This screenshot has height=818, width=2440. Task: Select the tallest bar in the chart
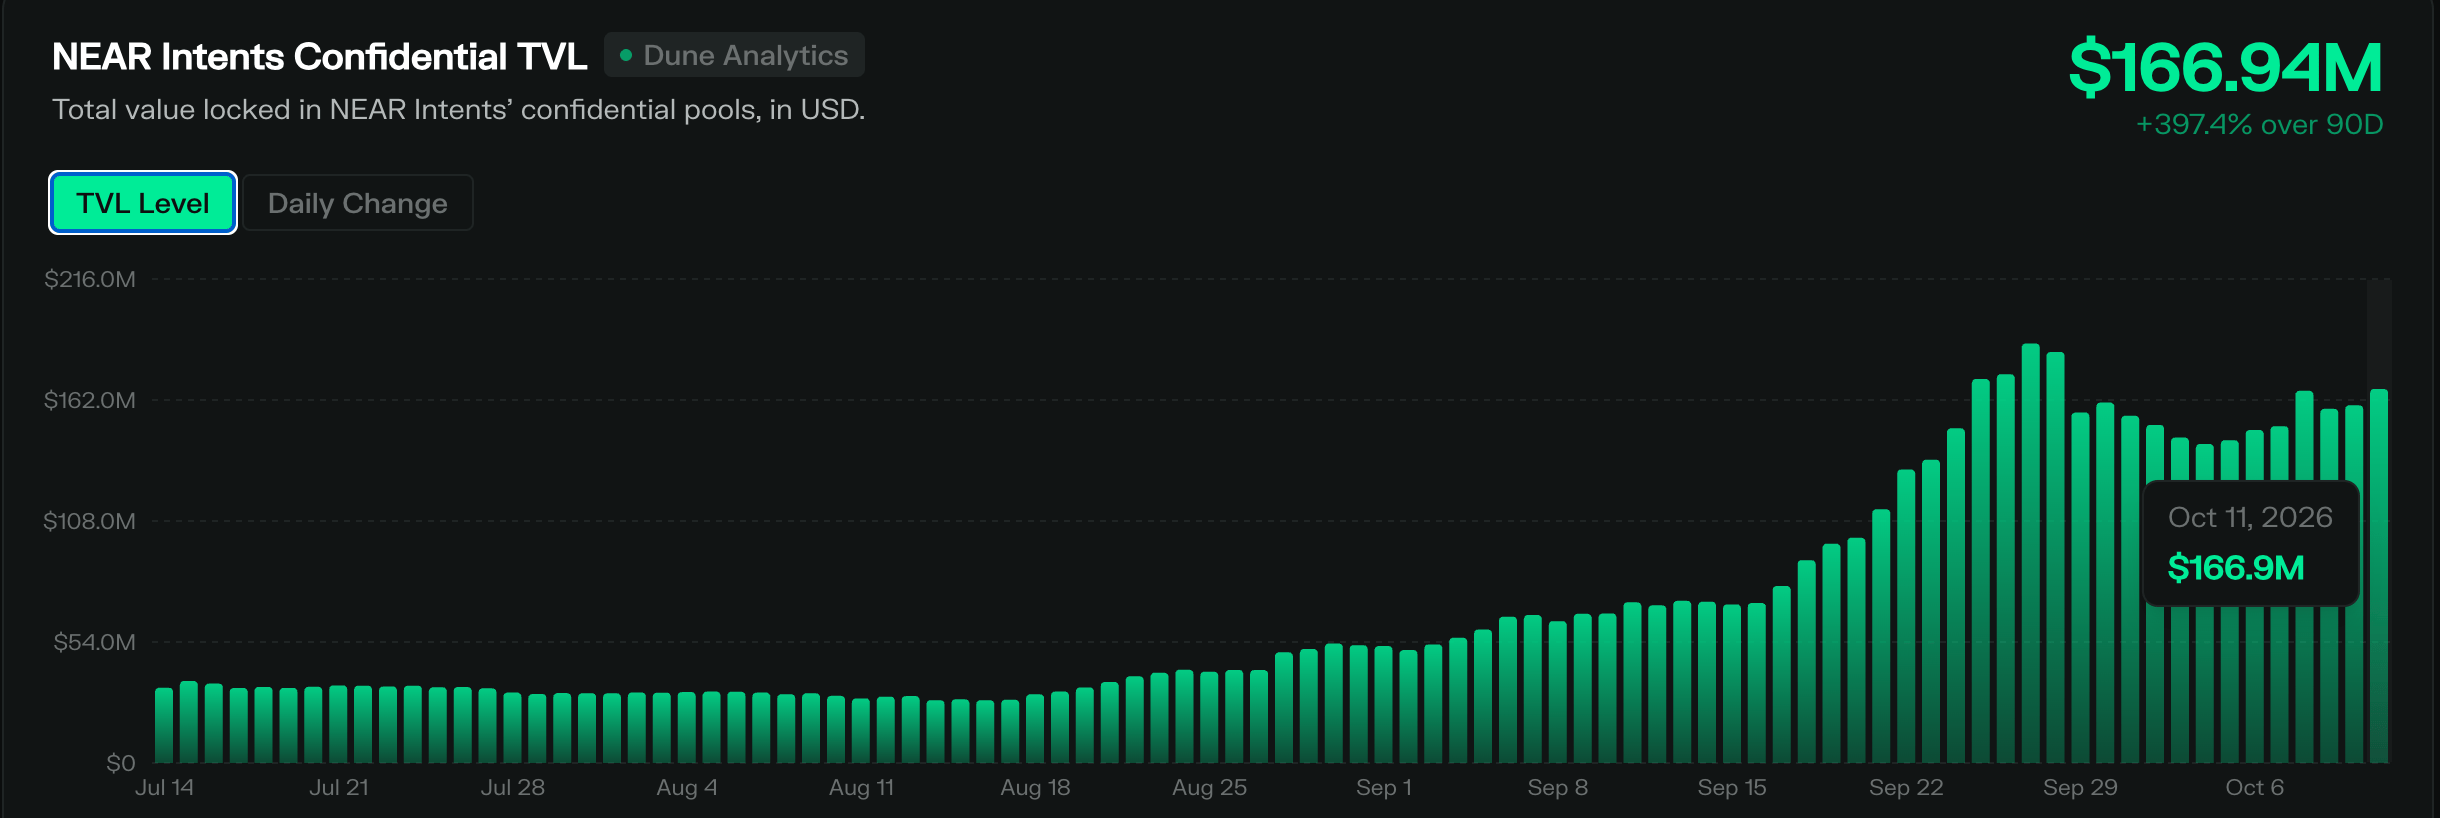[x=2031, y=553]
